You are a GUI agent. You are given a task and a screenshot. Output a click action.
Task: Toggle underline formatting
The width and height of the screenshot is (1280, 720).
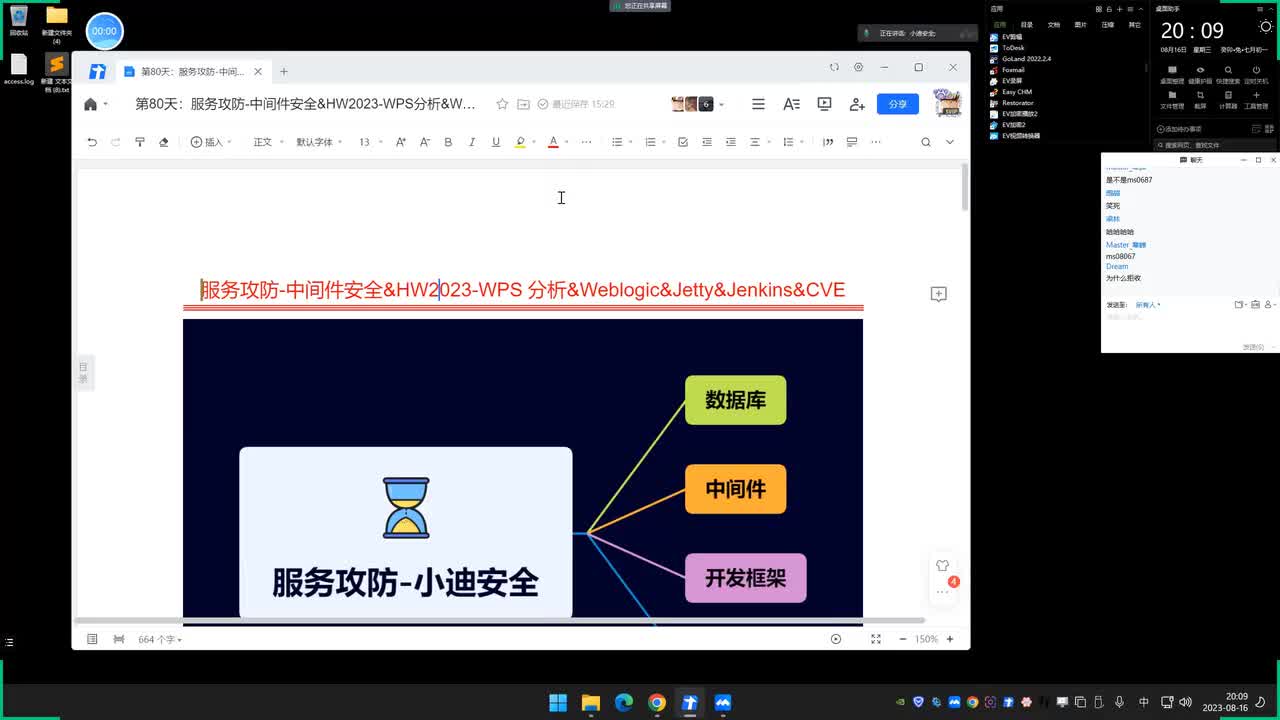coord(496,142)
